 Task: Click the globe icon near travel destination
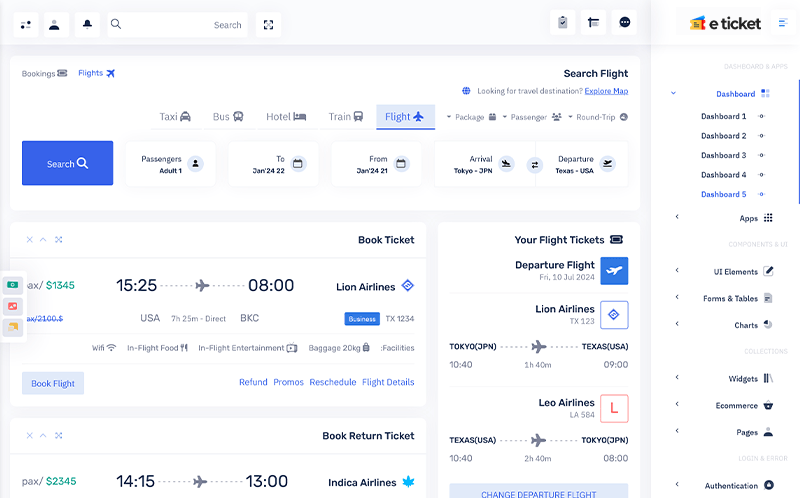[x=466, y=91]
